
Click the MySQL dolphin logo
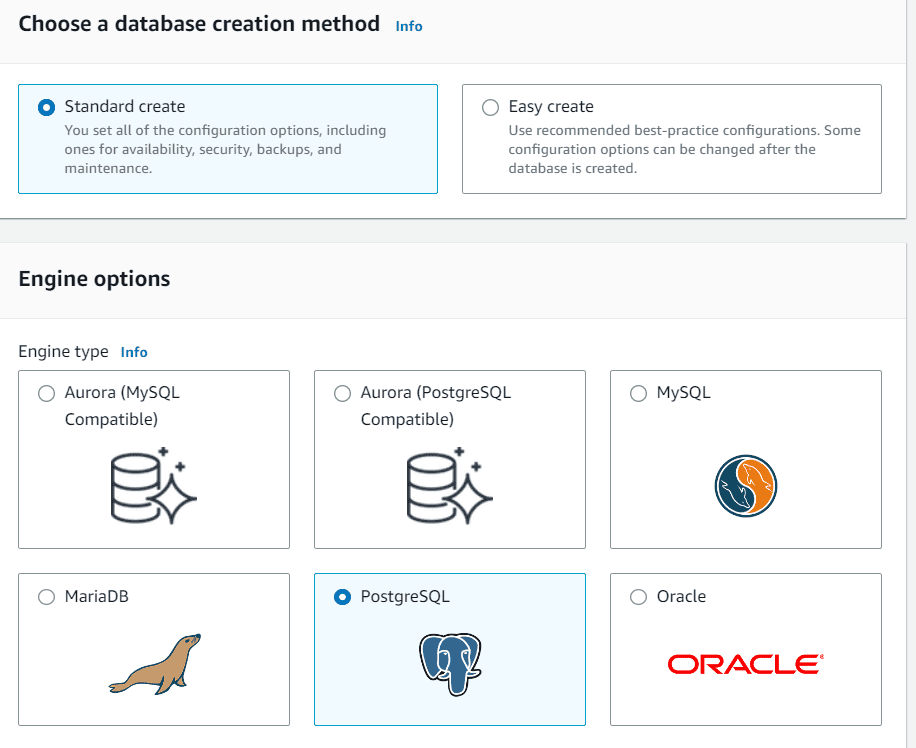745,486
